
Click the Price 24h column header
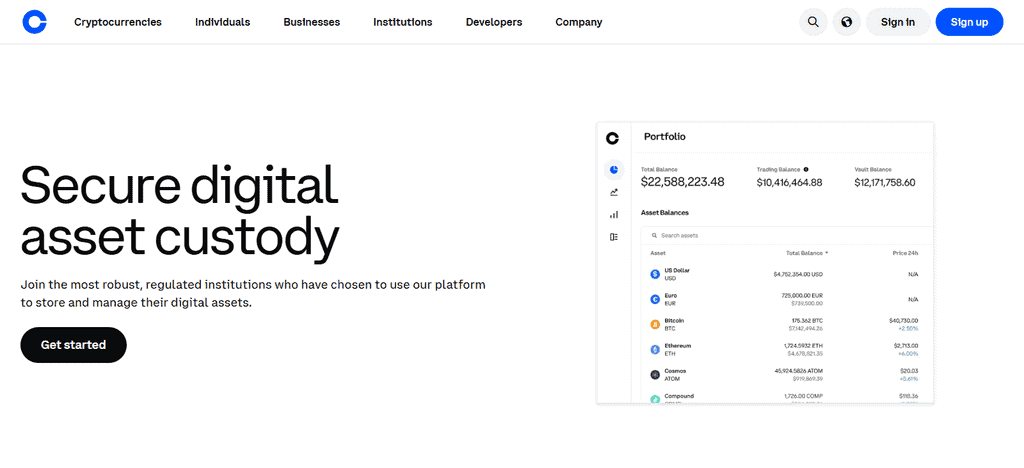(906, 253)
